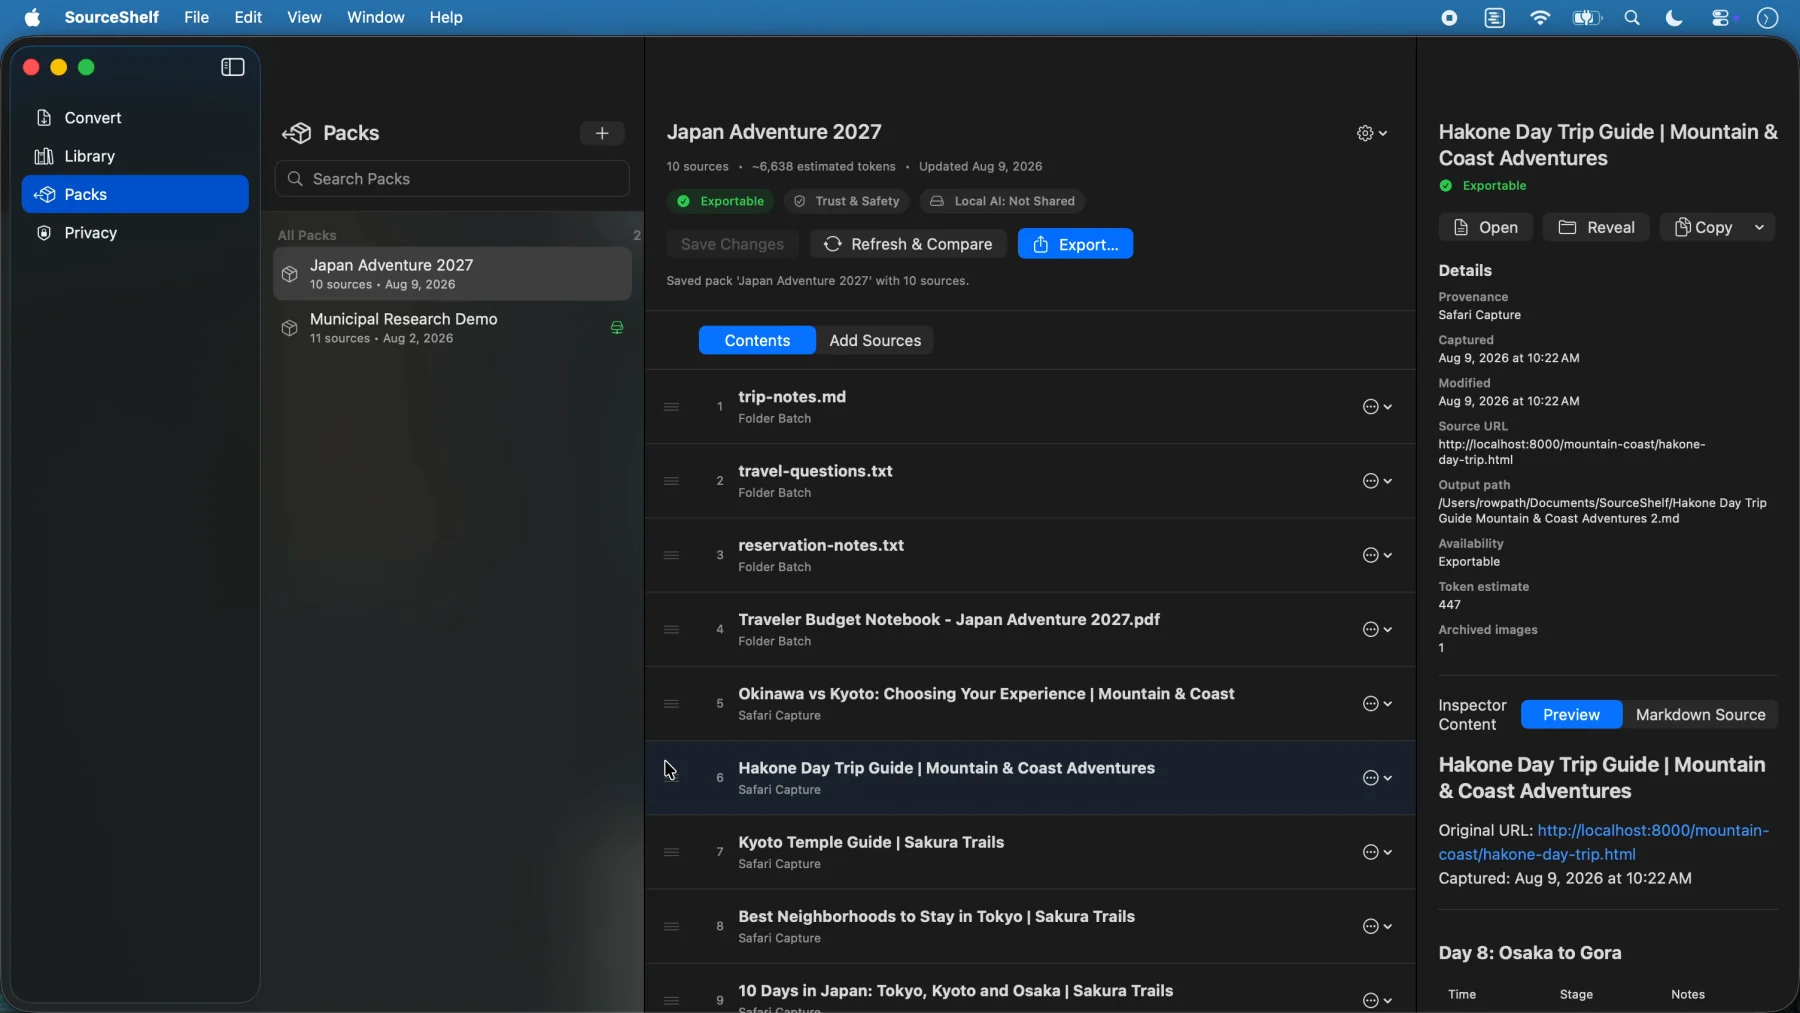Image resolution: width=1800 pixels, height=1013 pixels.
Task: Open macOS Control Center icon
Action: tap(1722, 18)
